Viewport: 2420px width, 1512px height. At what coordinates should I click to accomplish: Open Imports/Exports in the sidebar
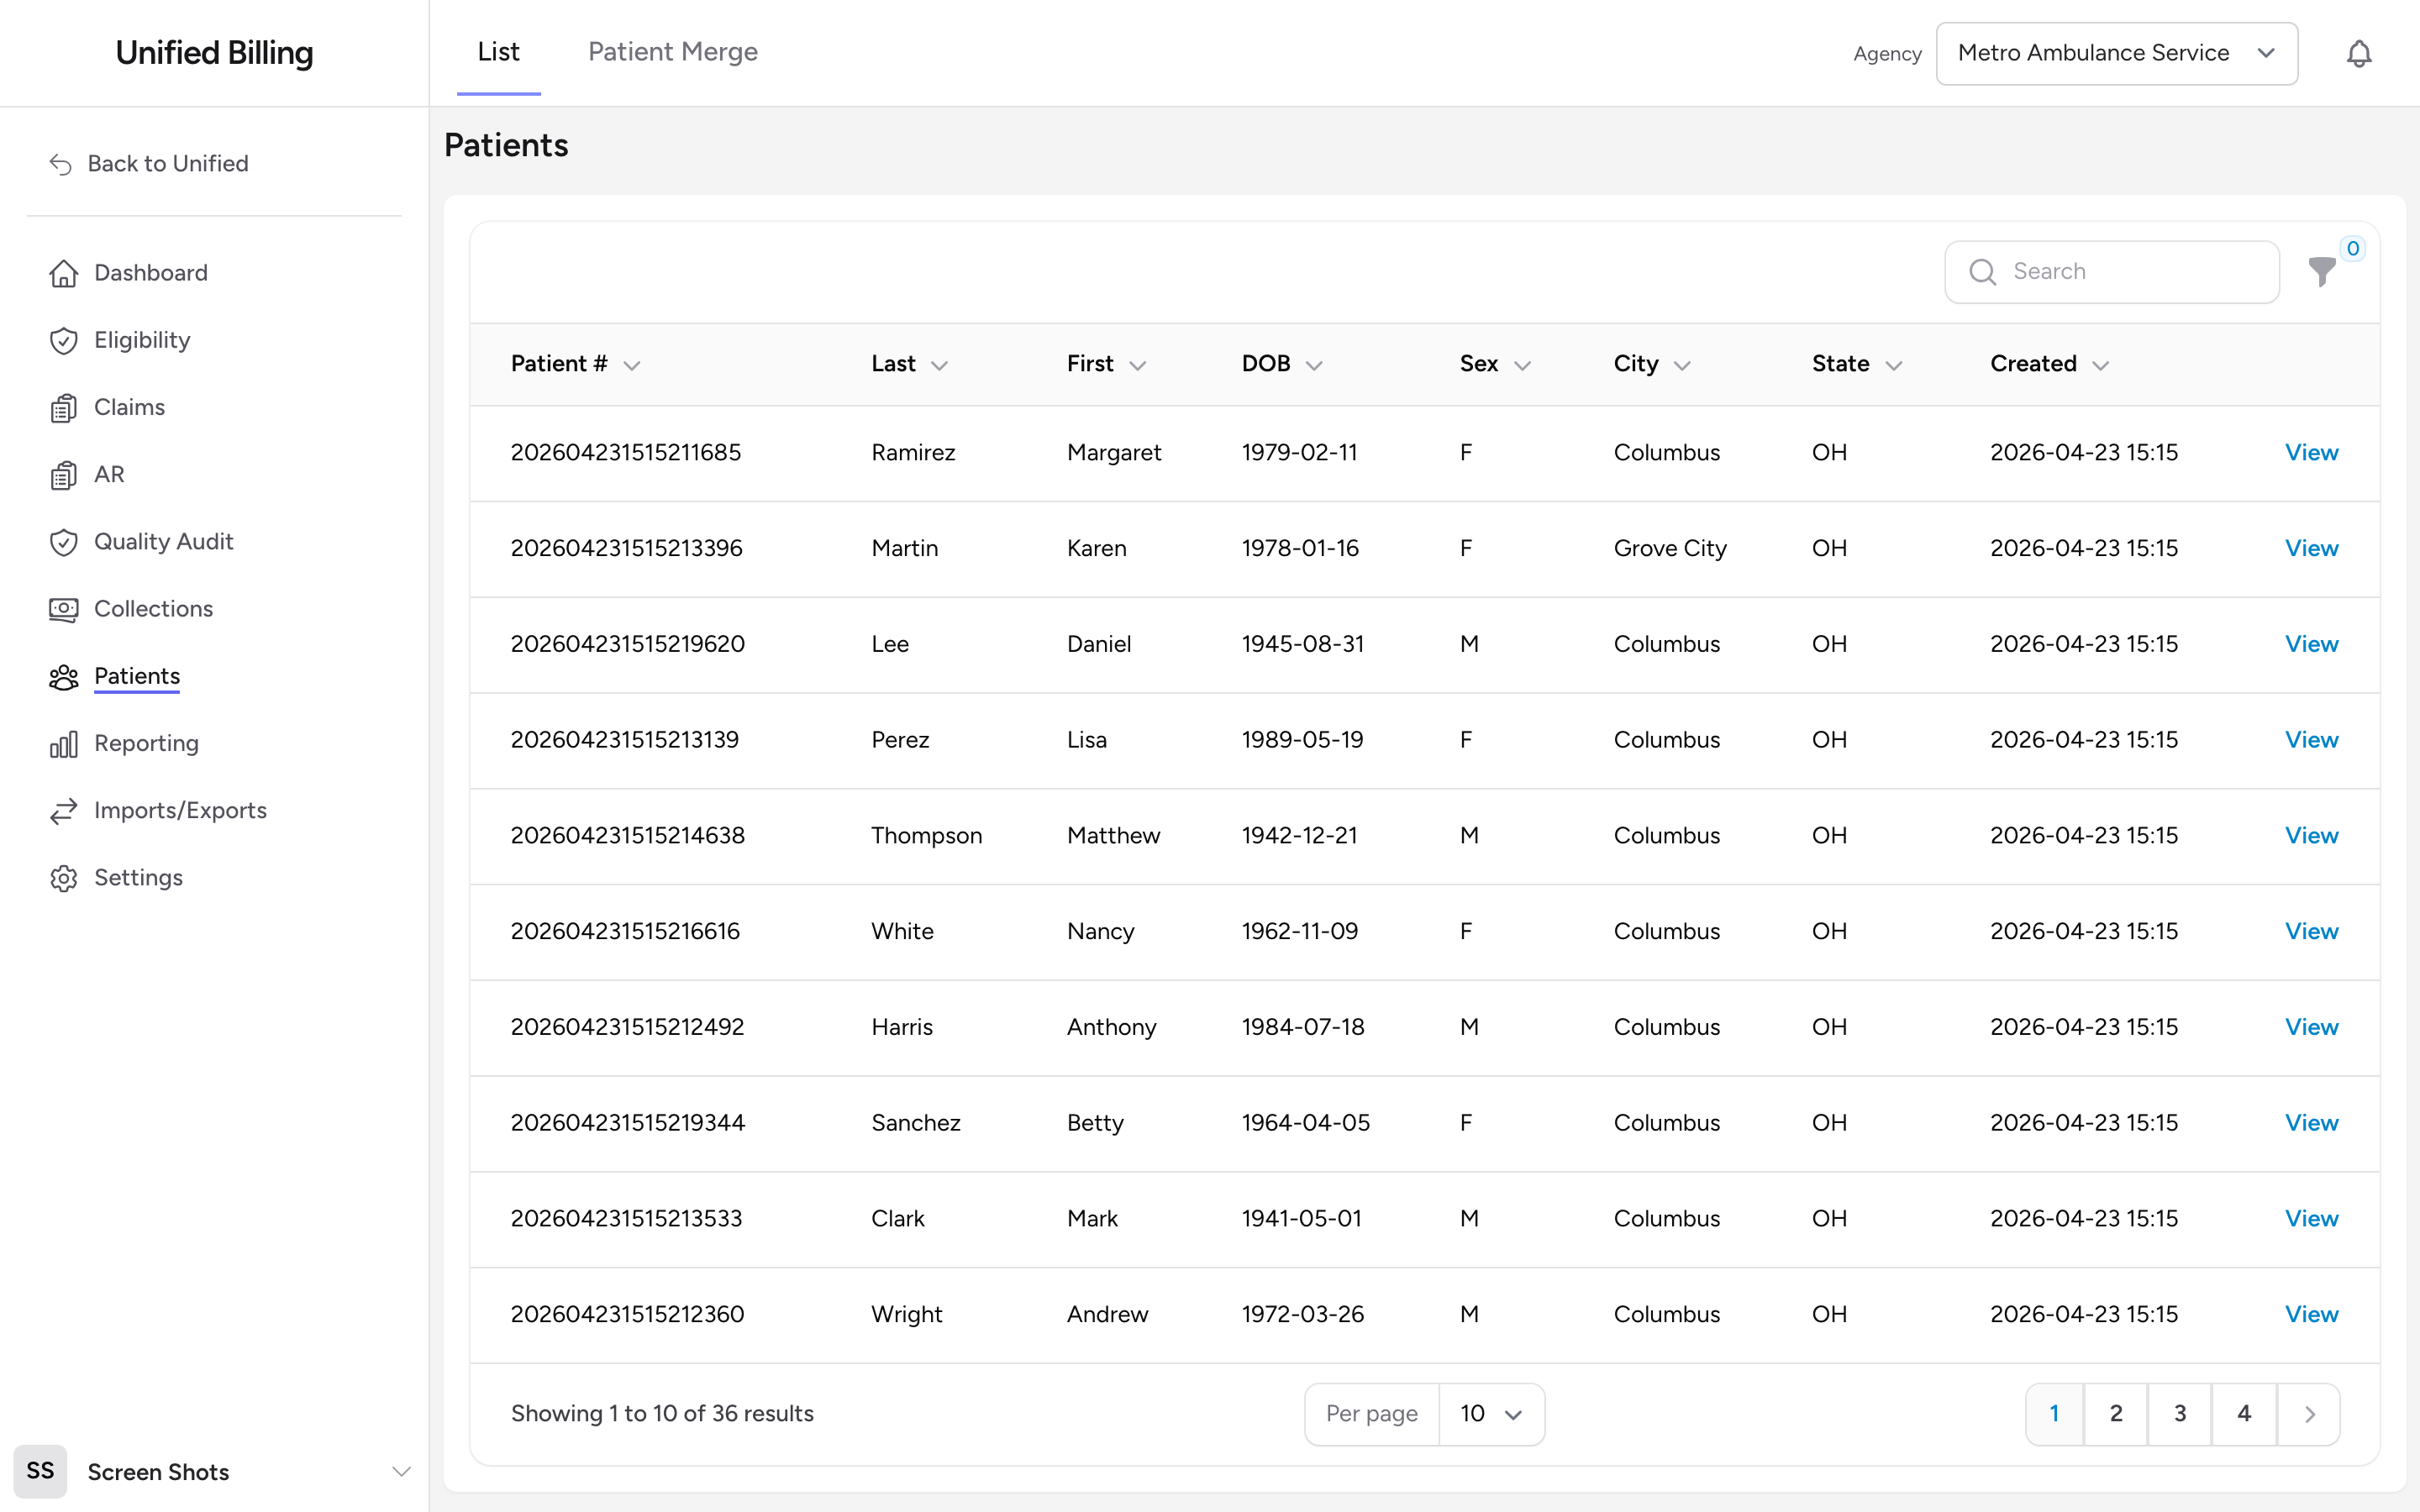[x=180, y=810]
